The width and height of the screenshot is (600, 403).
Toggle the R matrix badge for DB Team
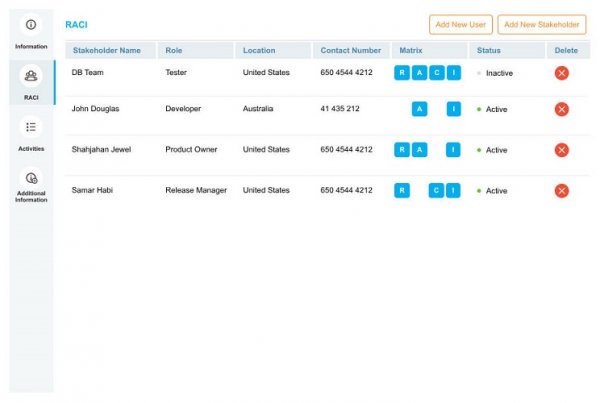point(402,73)
